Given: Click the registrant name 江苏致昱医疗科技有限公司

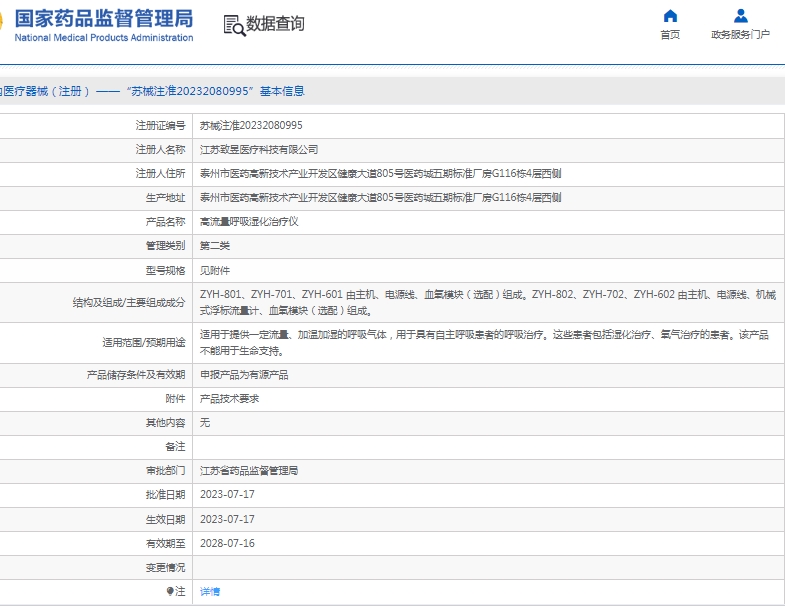Looking at the screenshot, I should (259, 150).
